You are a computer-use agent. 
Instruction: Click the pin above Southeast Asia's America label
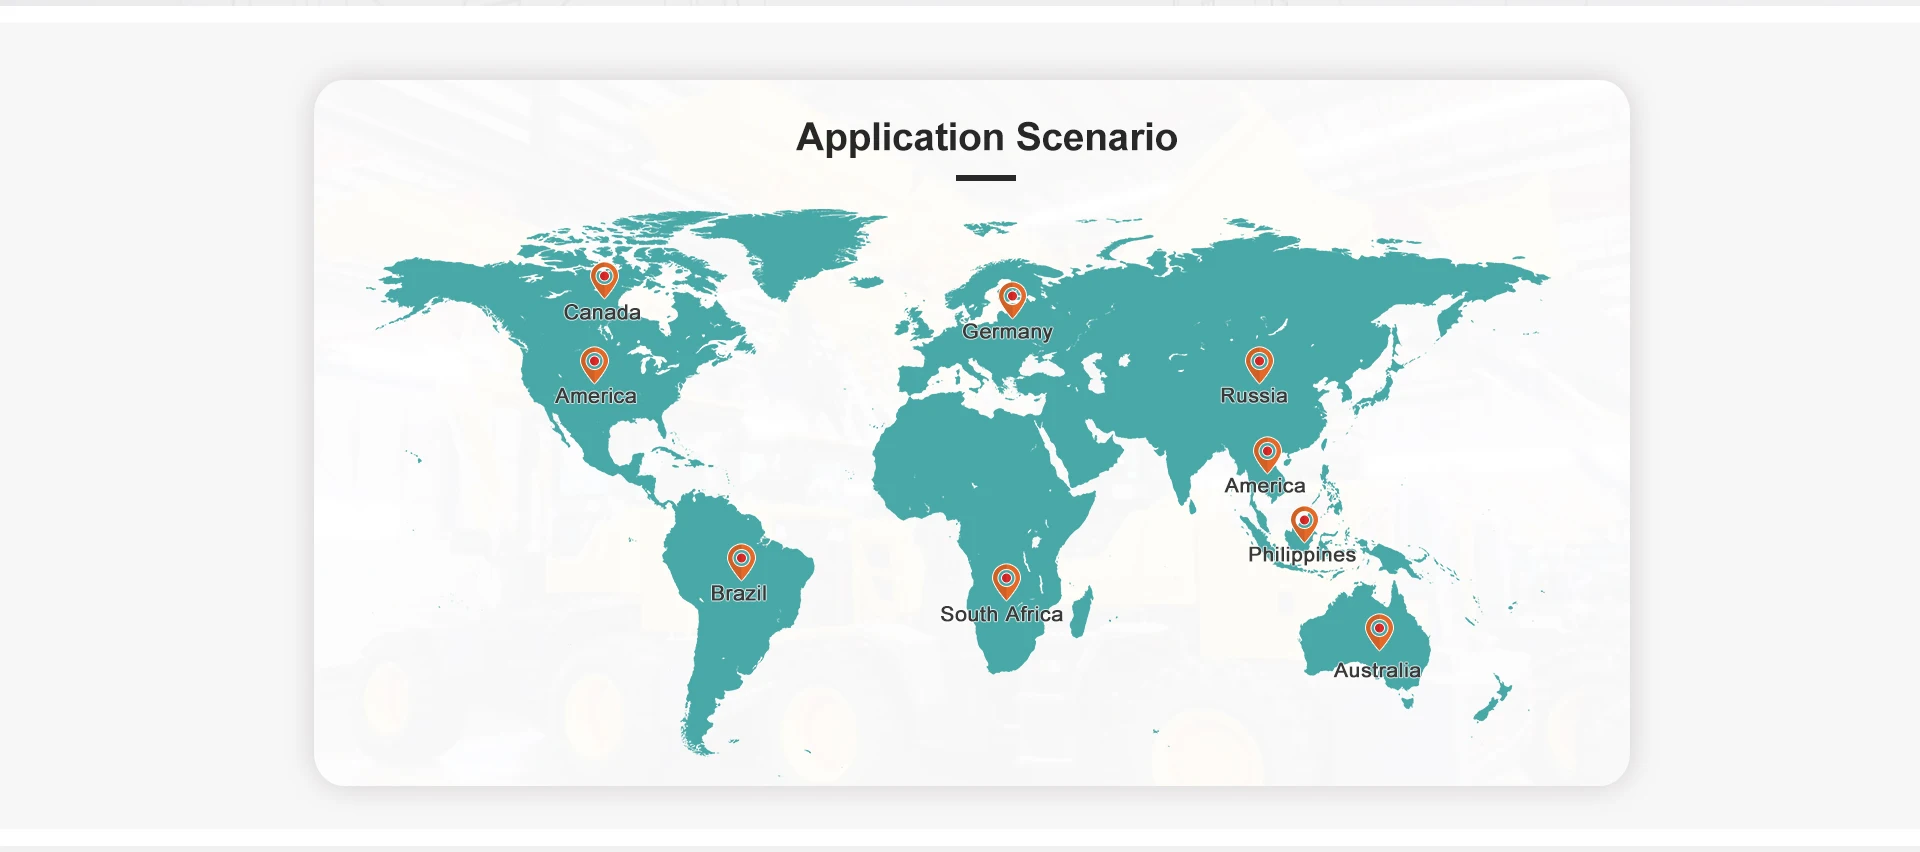tap(1267, 453)
